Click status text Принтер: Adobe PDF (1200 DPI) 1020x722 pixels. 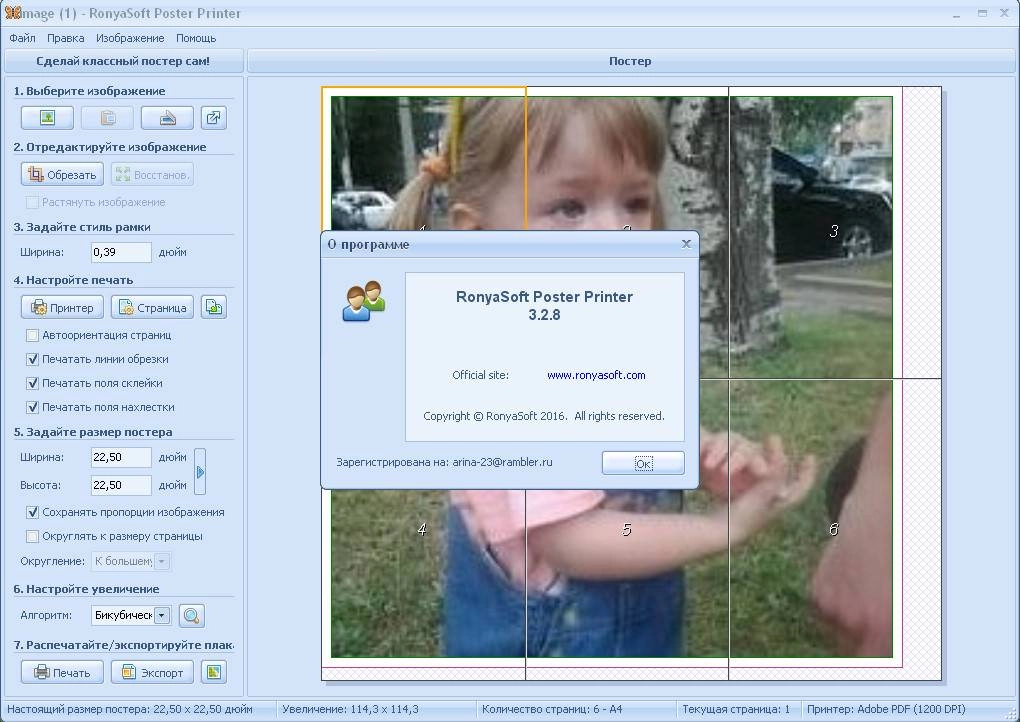pyautogui.click(x=886, y=709)
